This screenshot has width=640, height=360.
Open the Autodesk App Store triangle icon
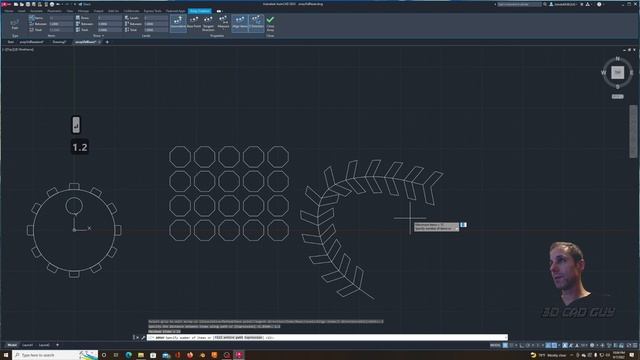click(588, 4)
